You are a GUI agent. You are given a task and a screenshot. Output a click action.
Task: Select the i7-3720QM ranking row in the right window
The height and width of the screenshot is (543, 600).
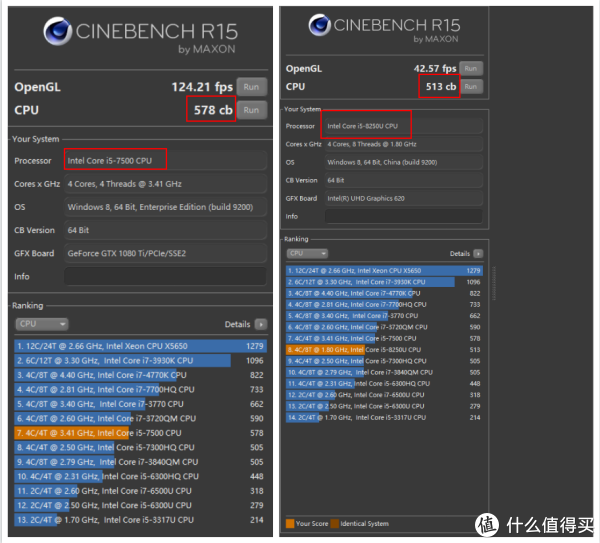point(384,327)
